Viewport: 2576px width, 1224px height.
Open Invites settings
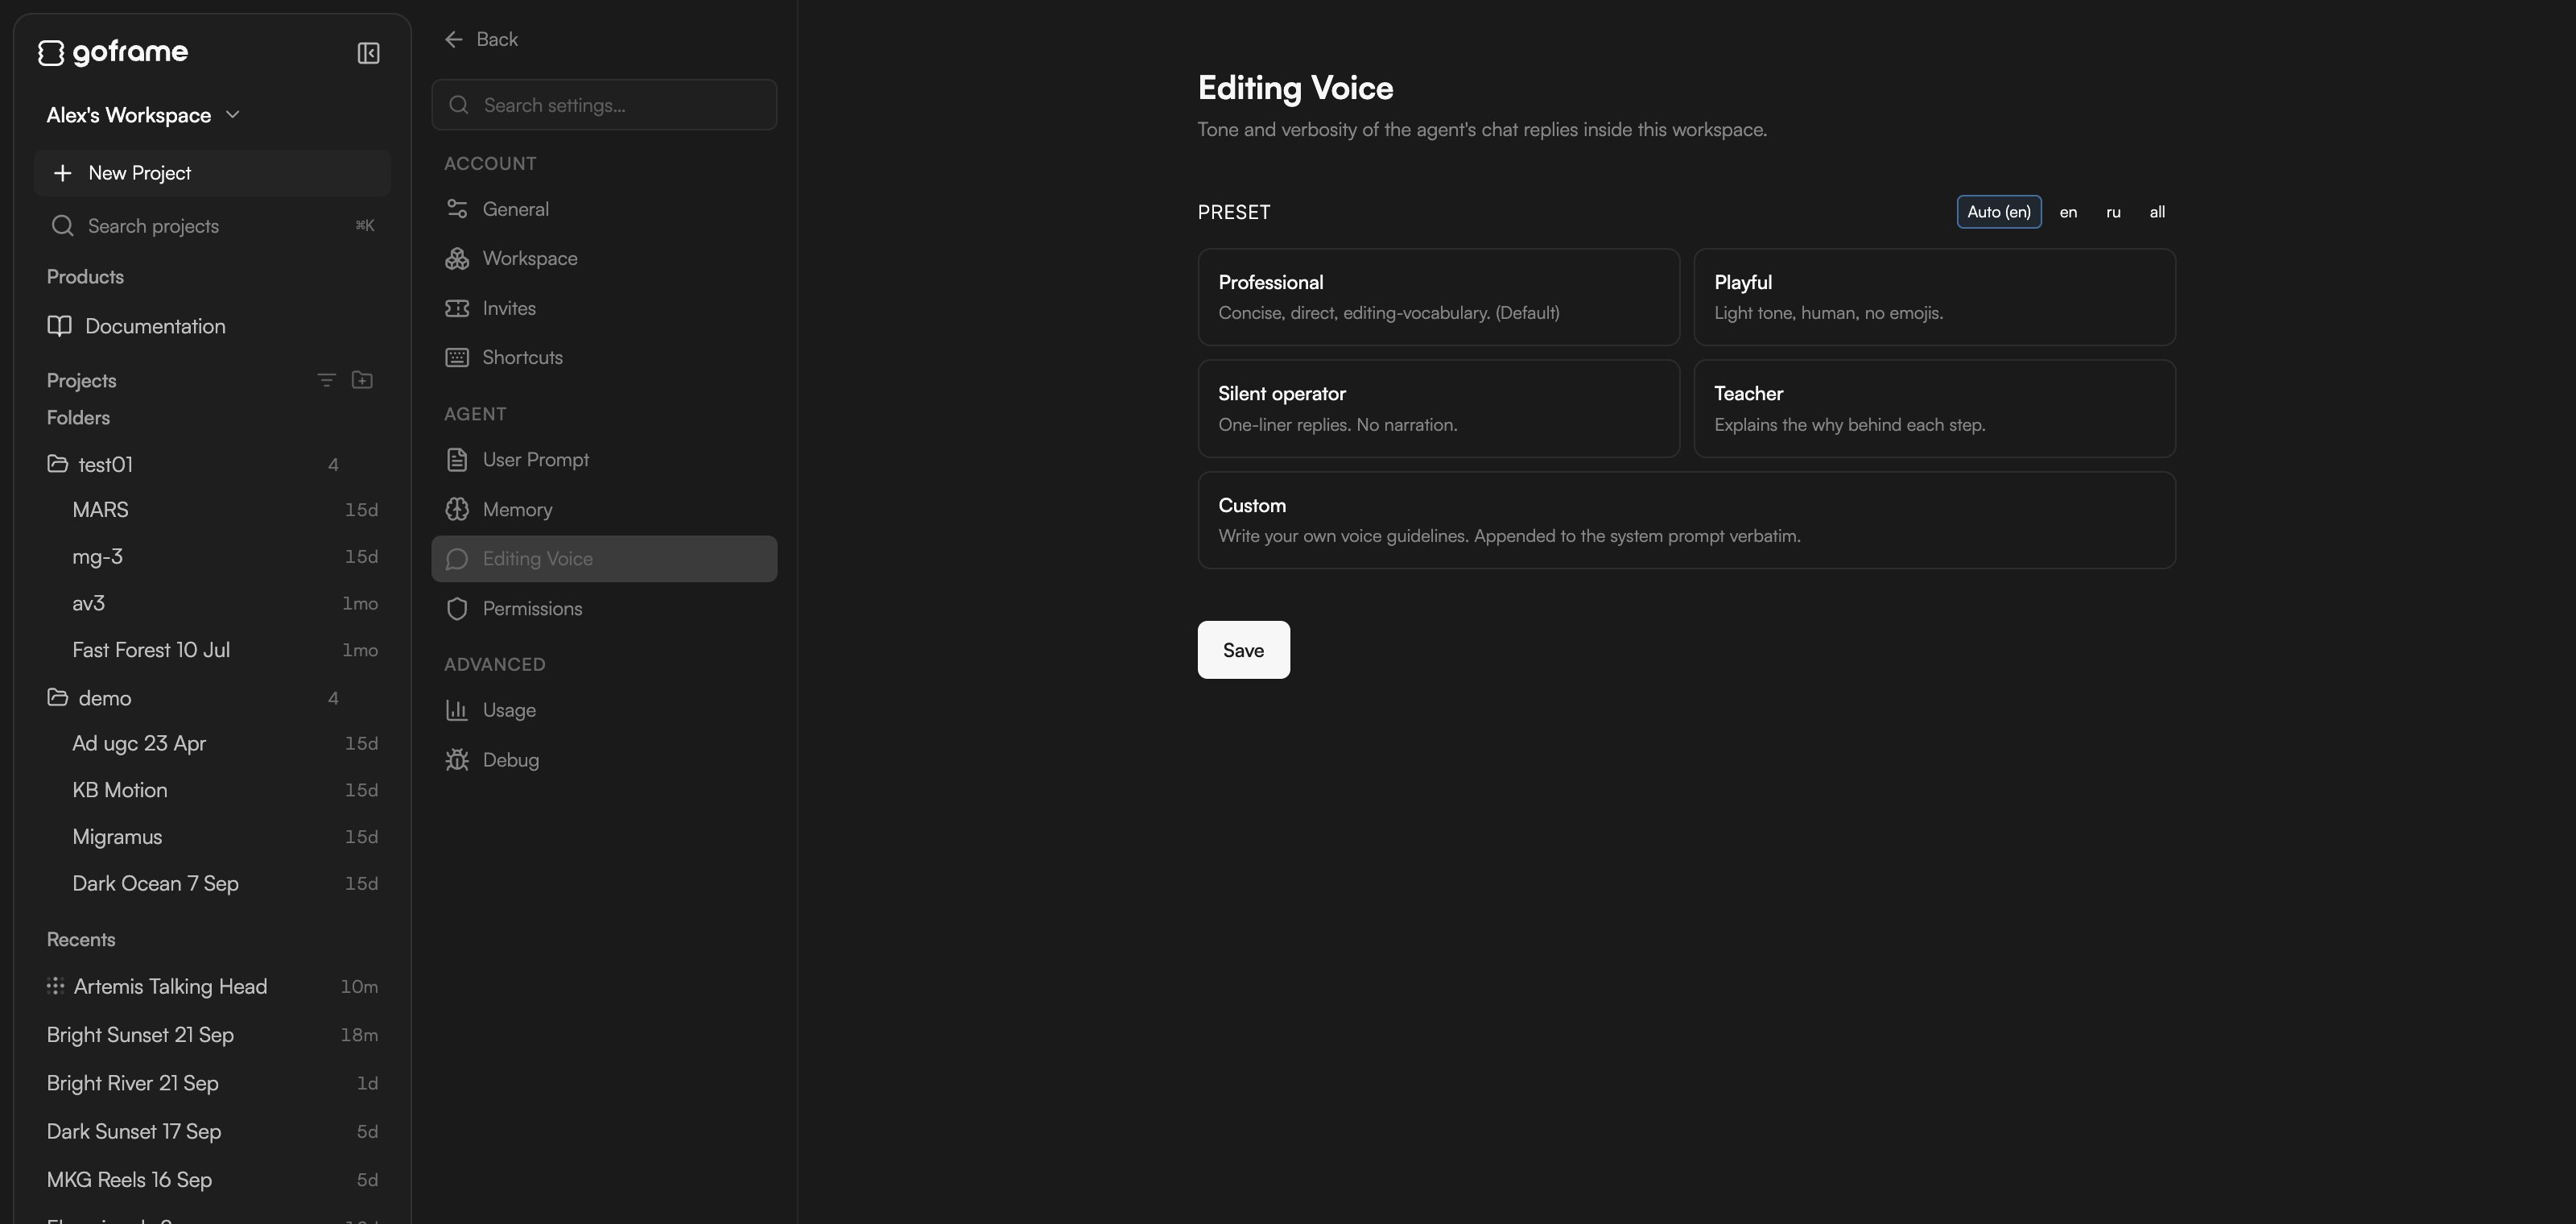click(604, 308)
